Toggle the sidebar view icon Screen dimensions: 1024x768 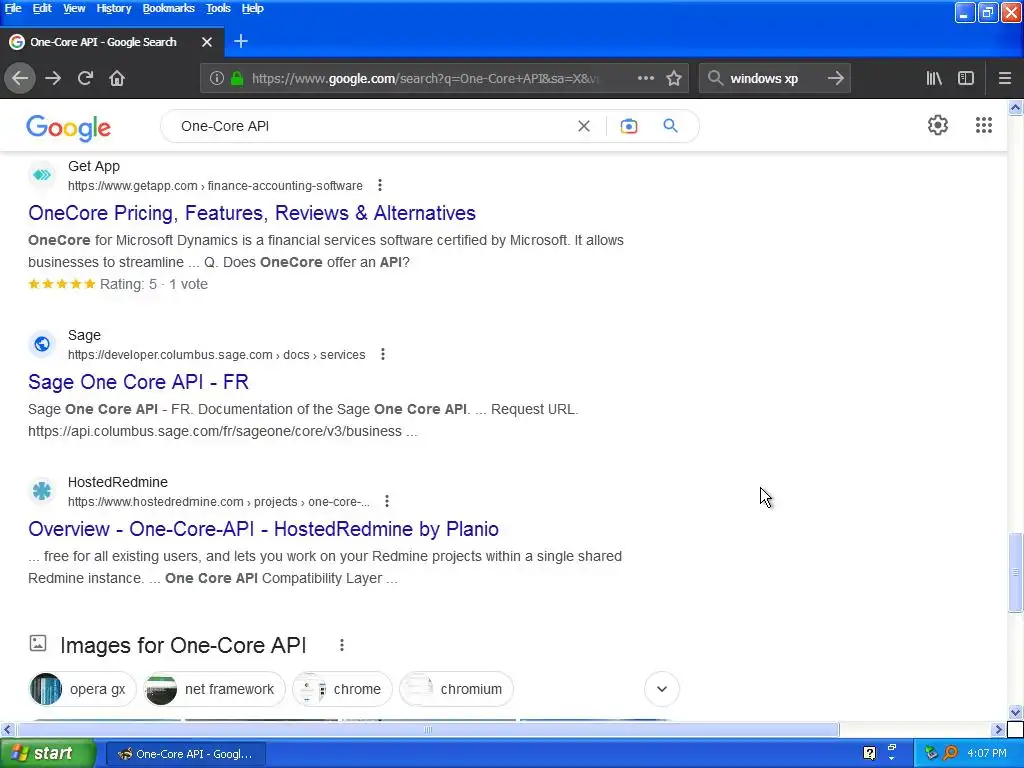966,78
